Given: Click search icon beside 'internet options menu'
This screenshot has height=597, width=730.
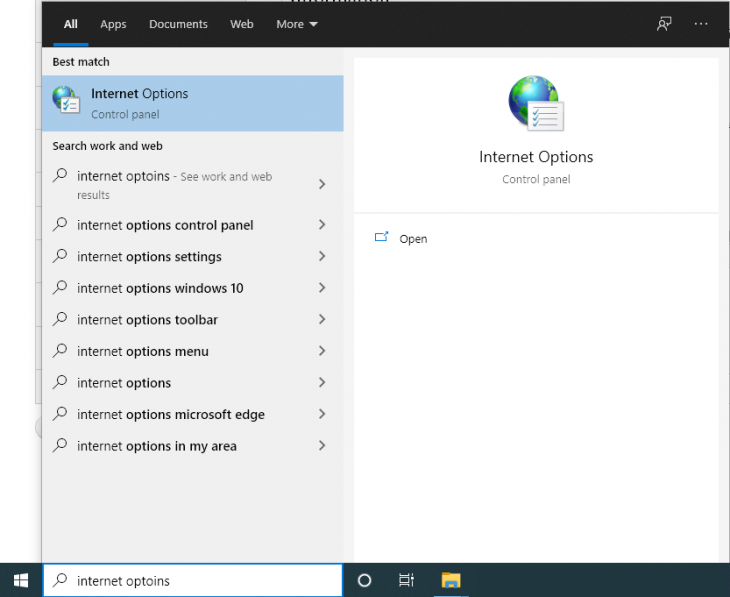Looking at the screenshot, I should pyautogui.click(x=60, y=350).
